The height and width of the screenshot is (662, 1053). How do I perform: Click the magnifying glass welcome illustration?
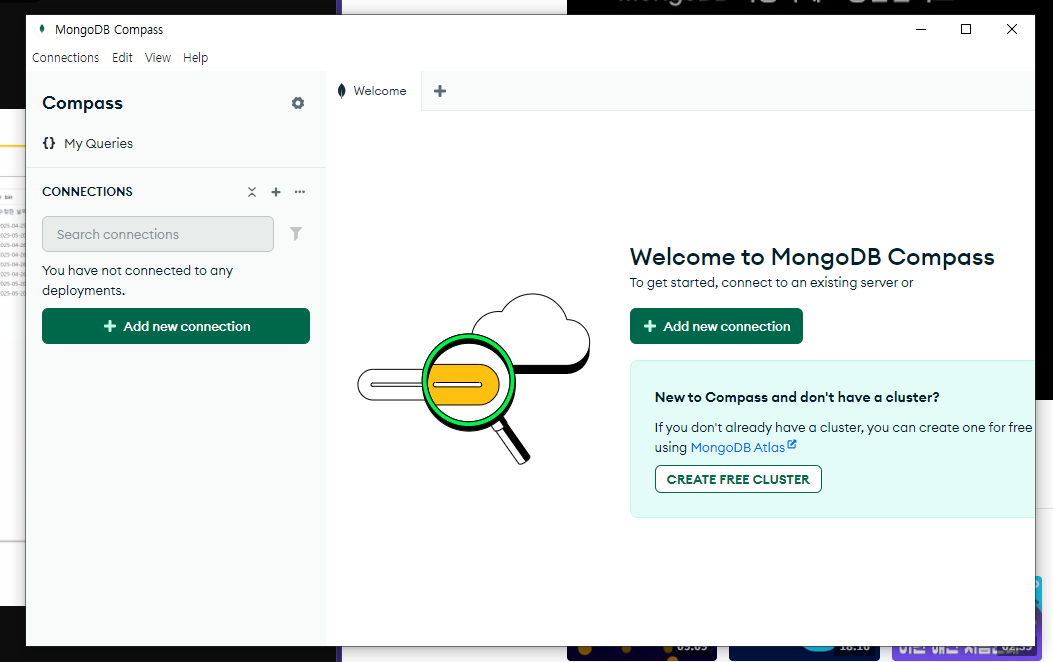pyautogui.click(x=474, y=379)
